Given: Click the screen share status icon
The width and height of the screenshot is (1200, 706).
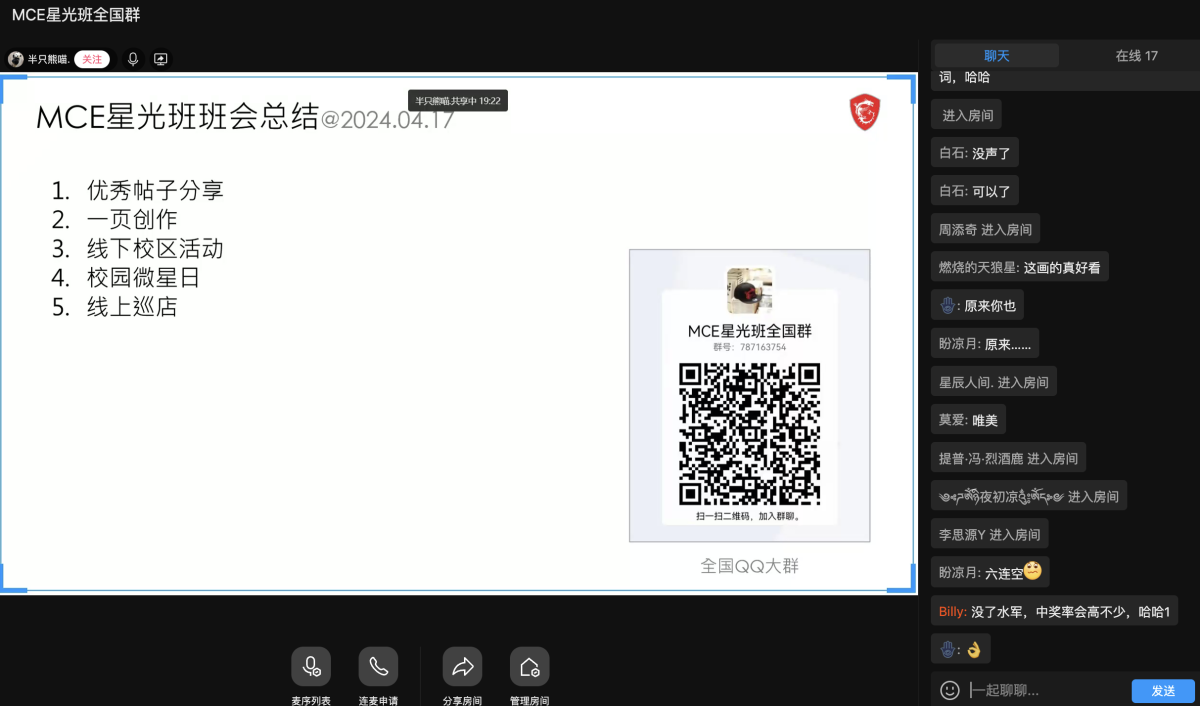Looking at the screenshot, I should [160, 59].
